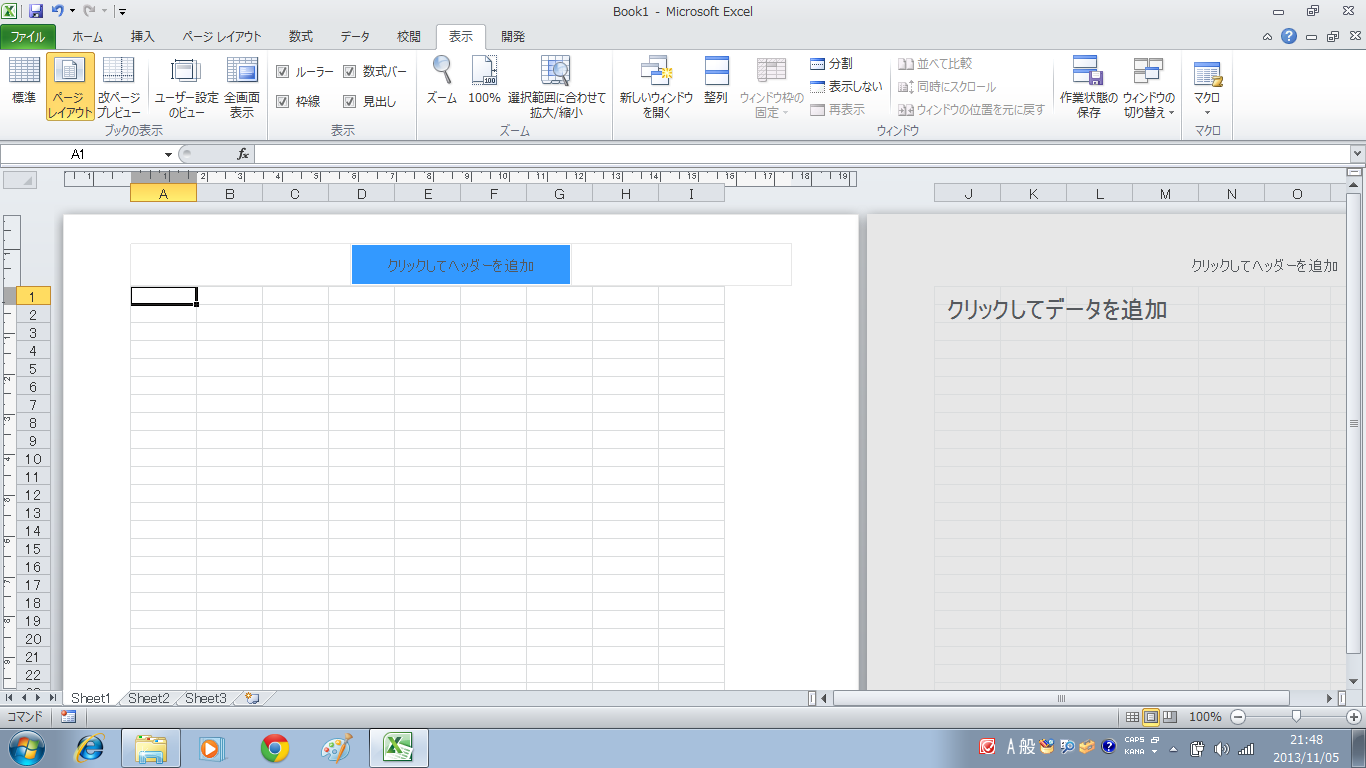This screenshot has height=768, width=1366.
Task: Toggle the ルーラー ruler checkbox
Action: pyautogui.click(x=283, y=72)
